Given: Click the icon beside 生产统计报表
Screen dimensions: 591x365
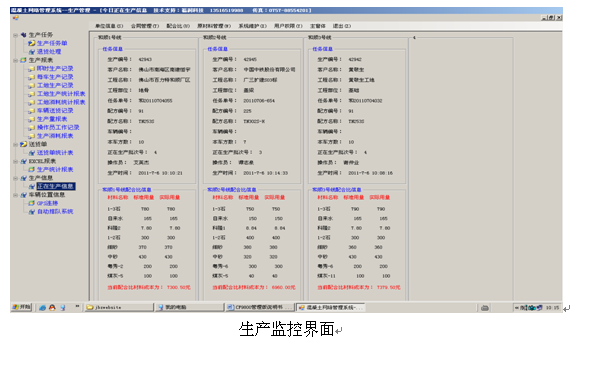Looking at the screenshot, I should click(32, 170).
